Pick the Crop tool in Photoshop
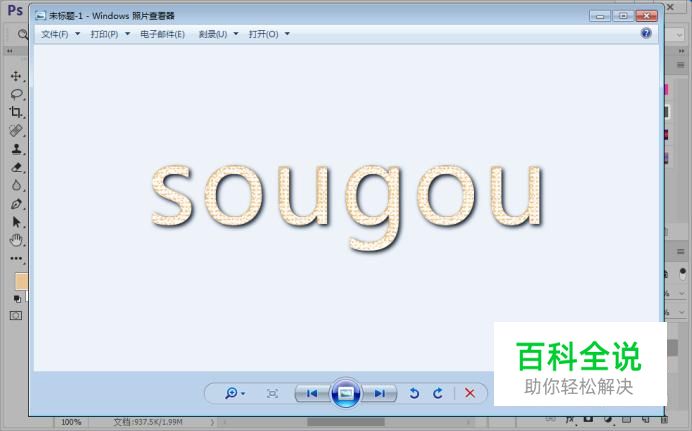The image size is (692, 431). (16, 112)
